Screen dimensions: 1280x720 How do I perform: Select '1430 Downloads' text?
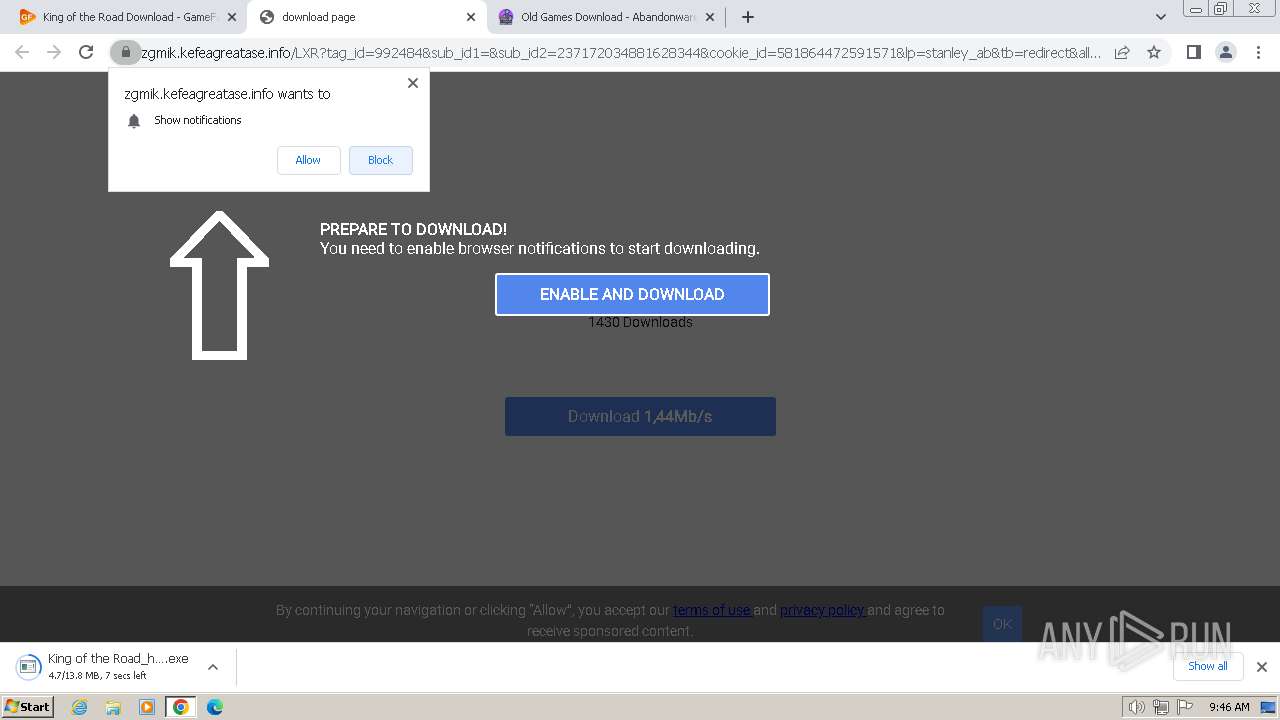640,322
